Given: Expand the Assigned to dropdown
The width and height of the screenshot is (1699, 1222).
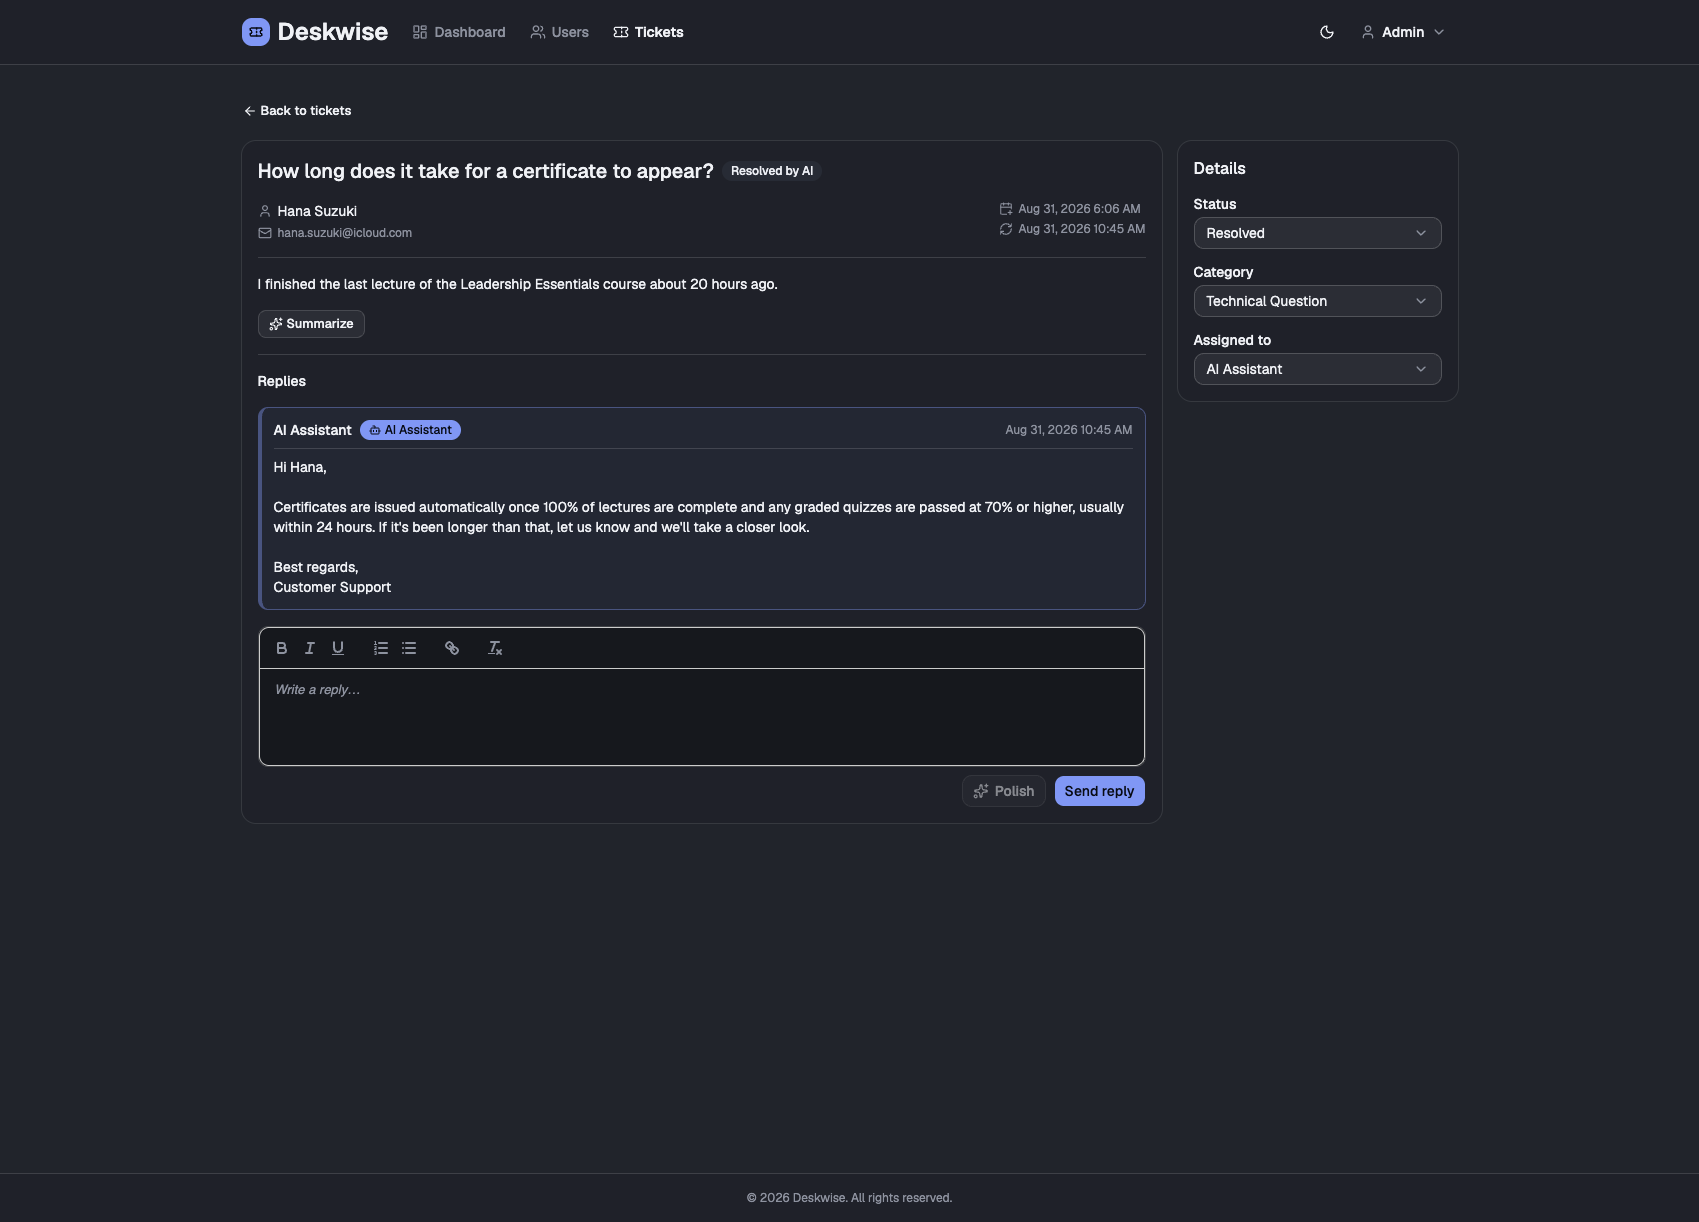Looking at the screenshot, I should 1317,369.
